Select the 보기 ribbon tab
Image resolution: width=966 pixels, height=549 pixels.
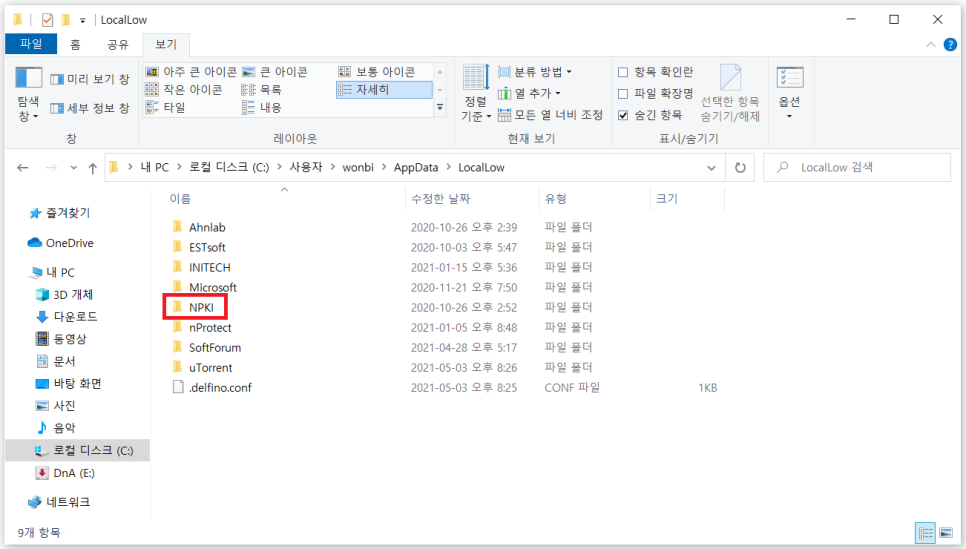[x=166, y=44]
